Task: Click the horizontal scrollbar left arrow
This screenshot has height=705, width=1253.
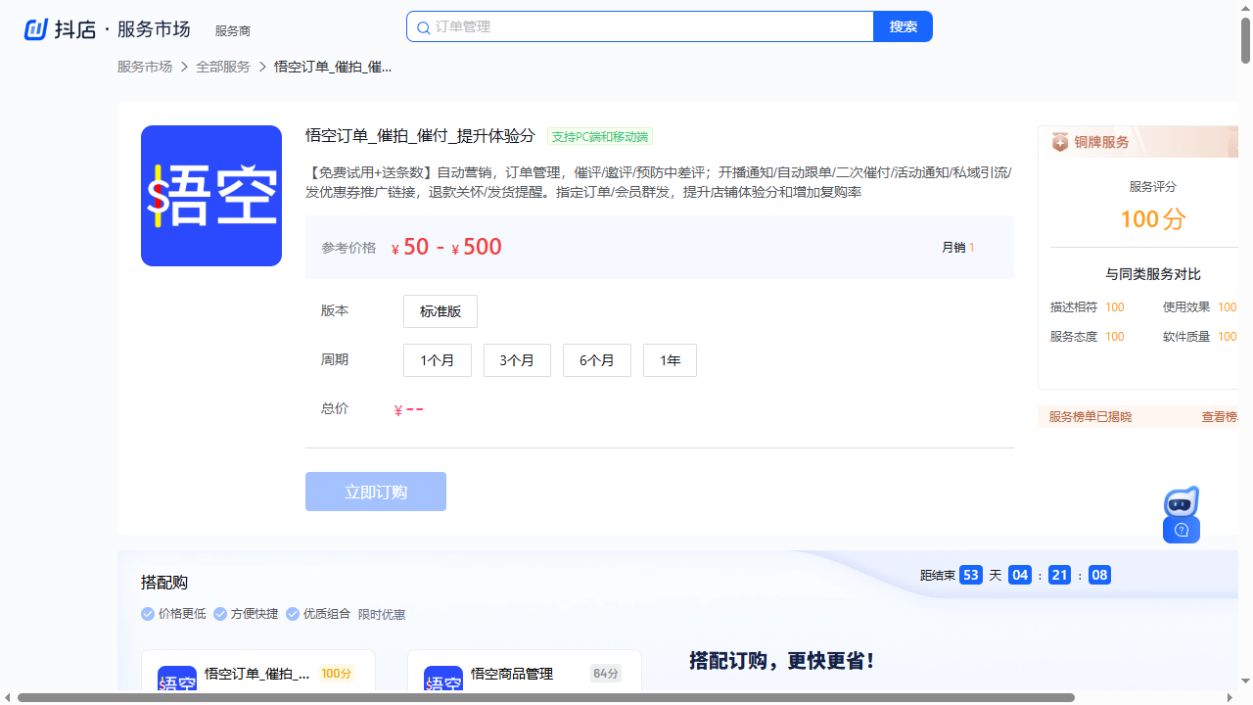Action: (x=8, y=697)
